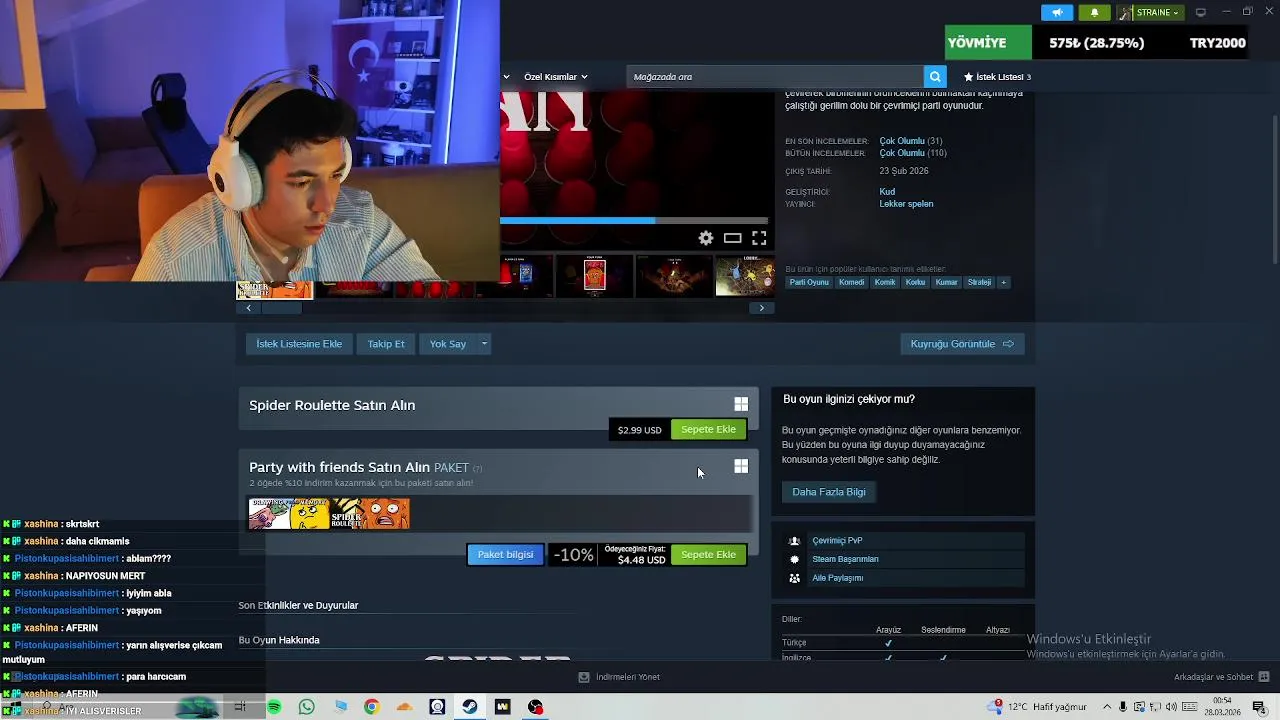Image resolution: width=1280 pixels, height=720 pixels.
Task: Click the store search magnifier button
Action: 935,77
